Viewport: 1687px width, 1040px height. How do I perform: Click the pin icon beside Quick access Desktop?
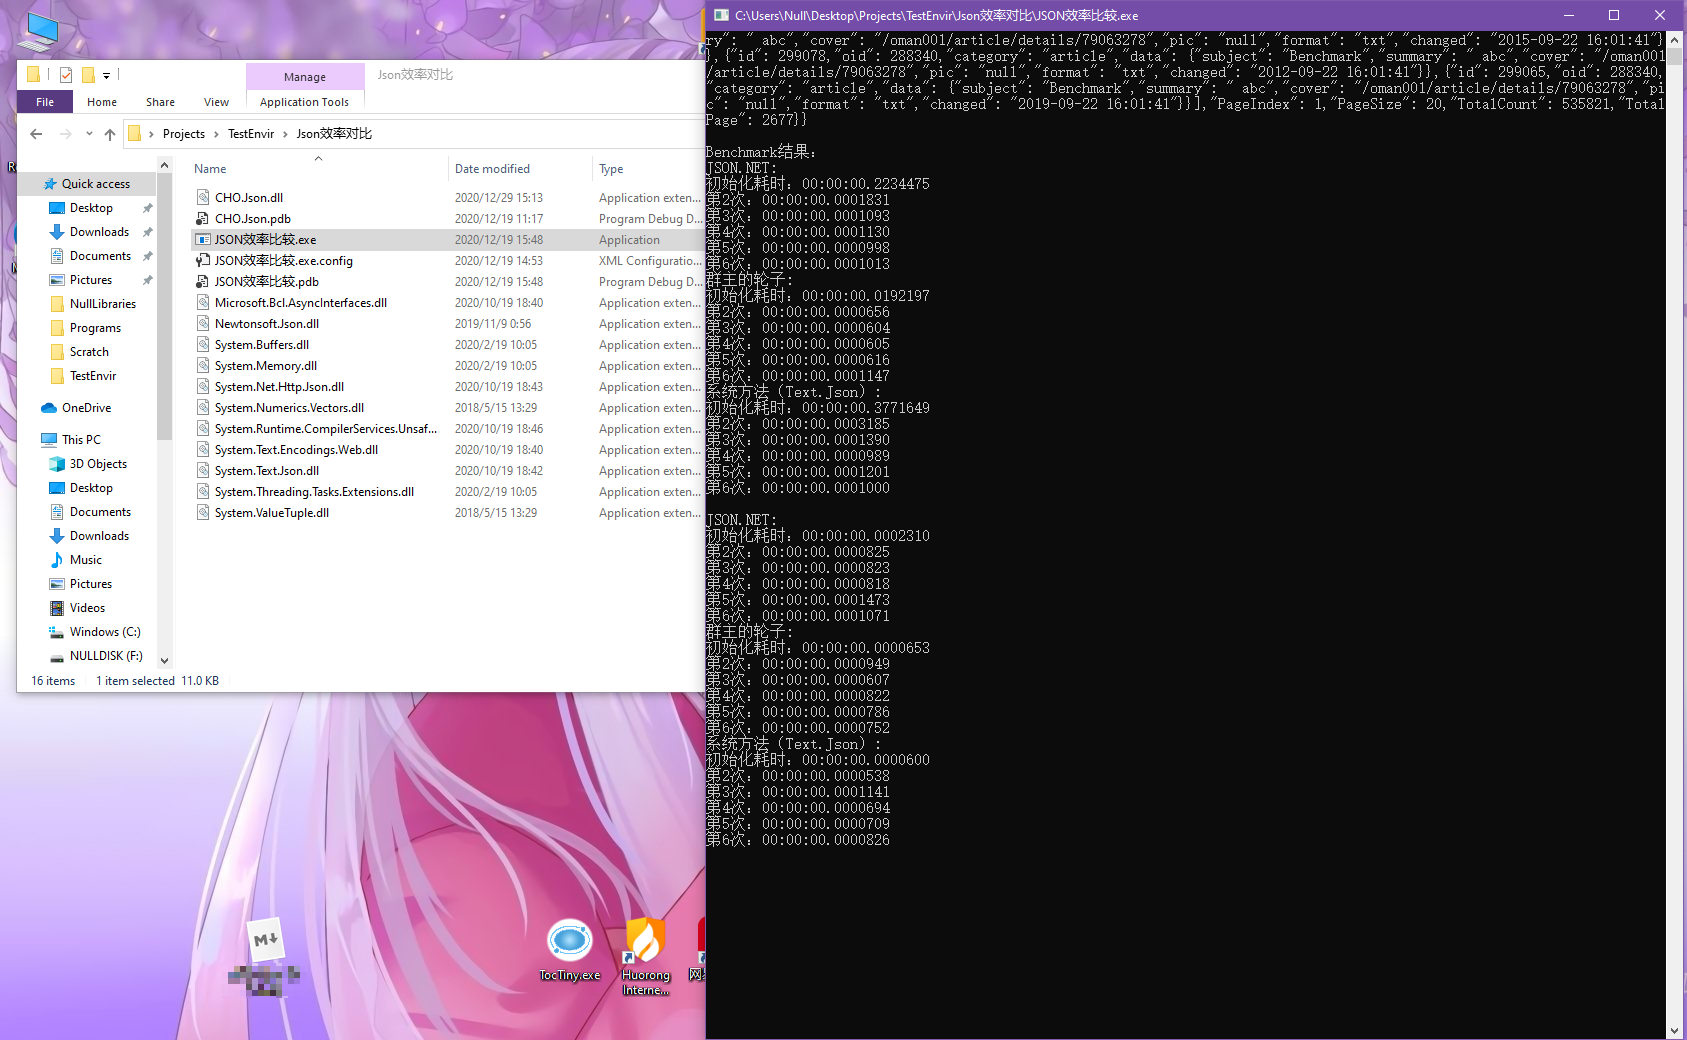pyautogui.click(x=148, y=208)
